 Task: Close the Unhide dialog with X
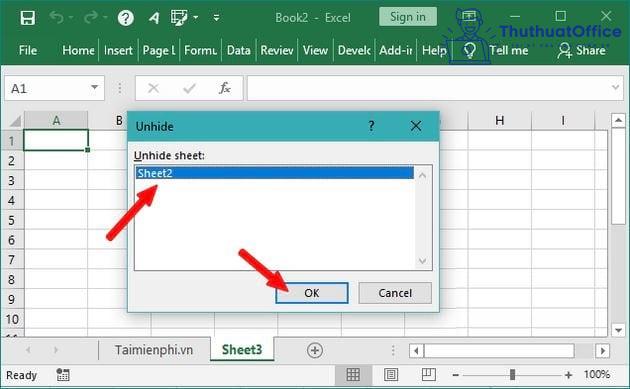coord(416,126)
